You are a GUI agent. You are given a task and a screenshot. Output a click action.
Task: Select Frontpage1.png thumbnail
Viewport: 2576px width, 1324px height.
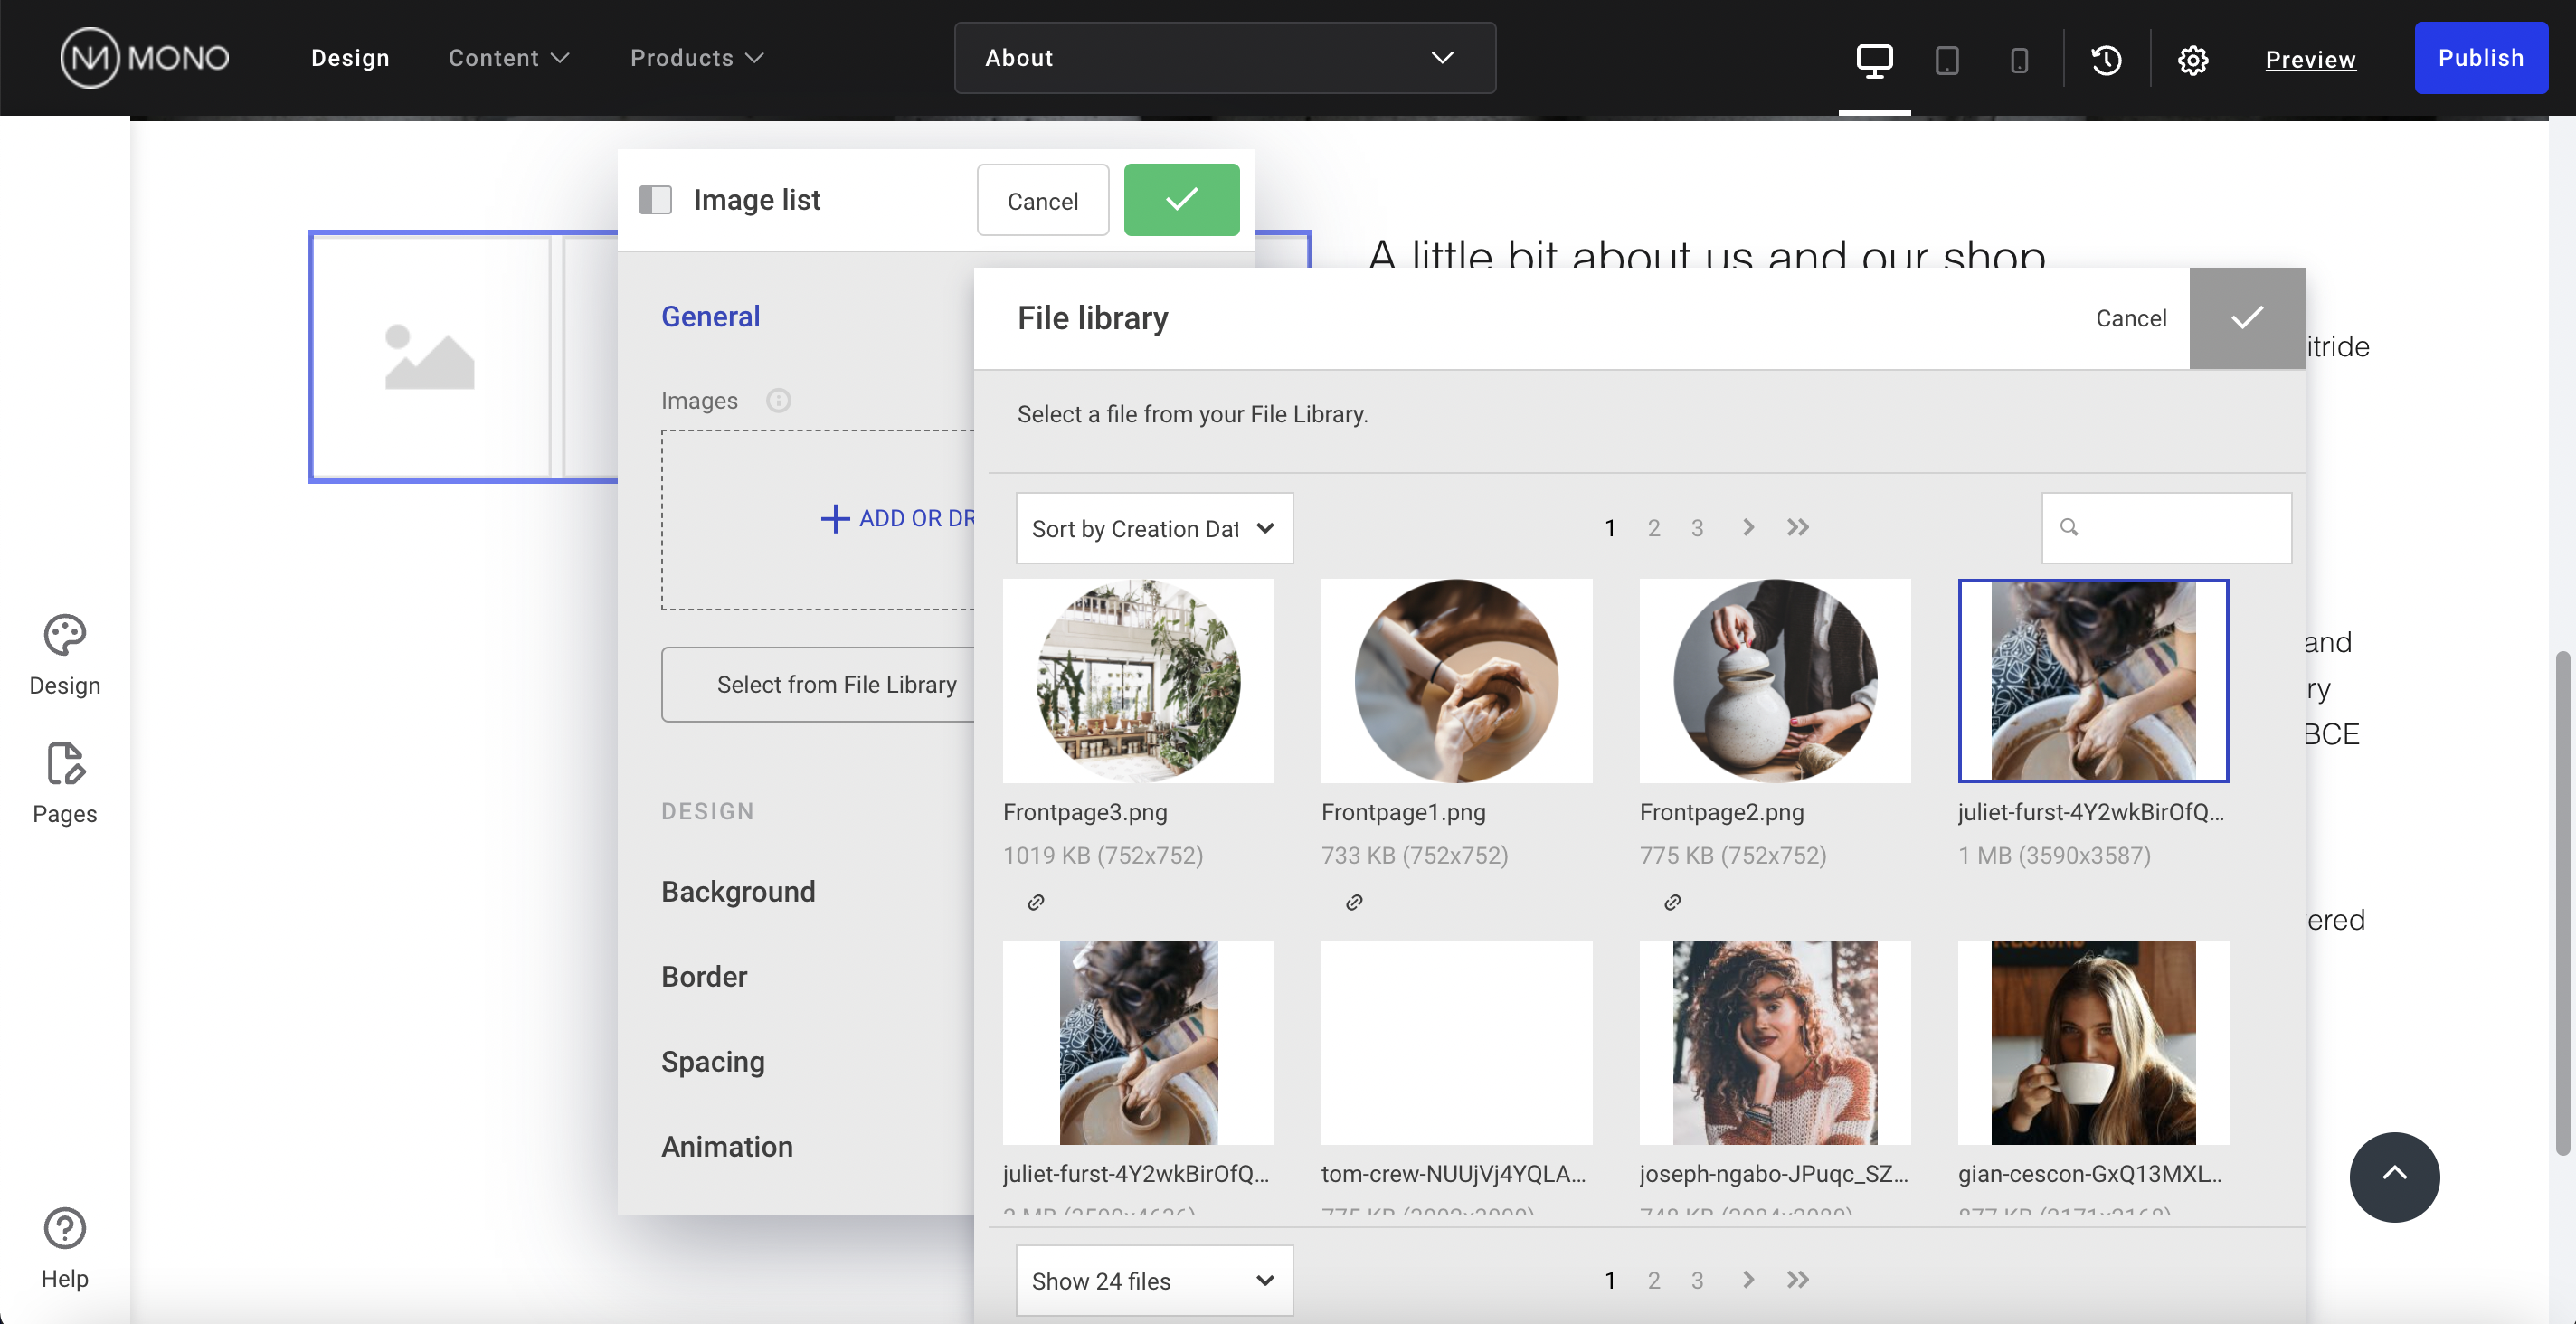pyautogui.click(x=1456, y=681)
